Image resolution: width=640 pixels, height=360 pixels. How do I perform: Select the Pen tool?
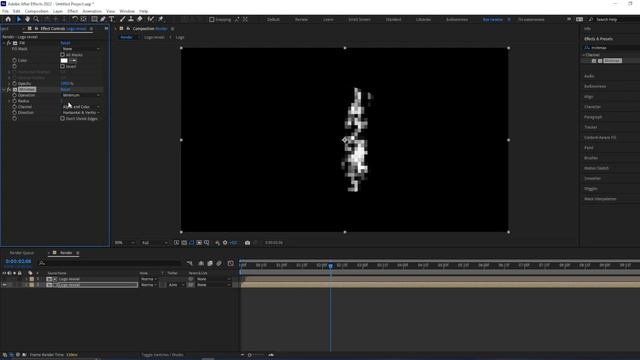(103, 19)
